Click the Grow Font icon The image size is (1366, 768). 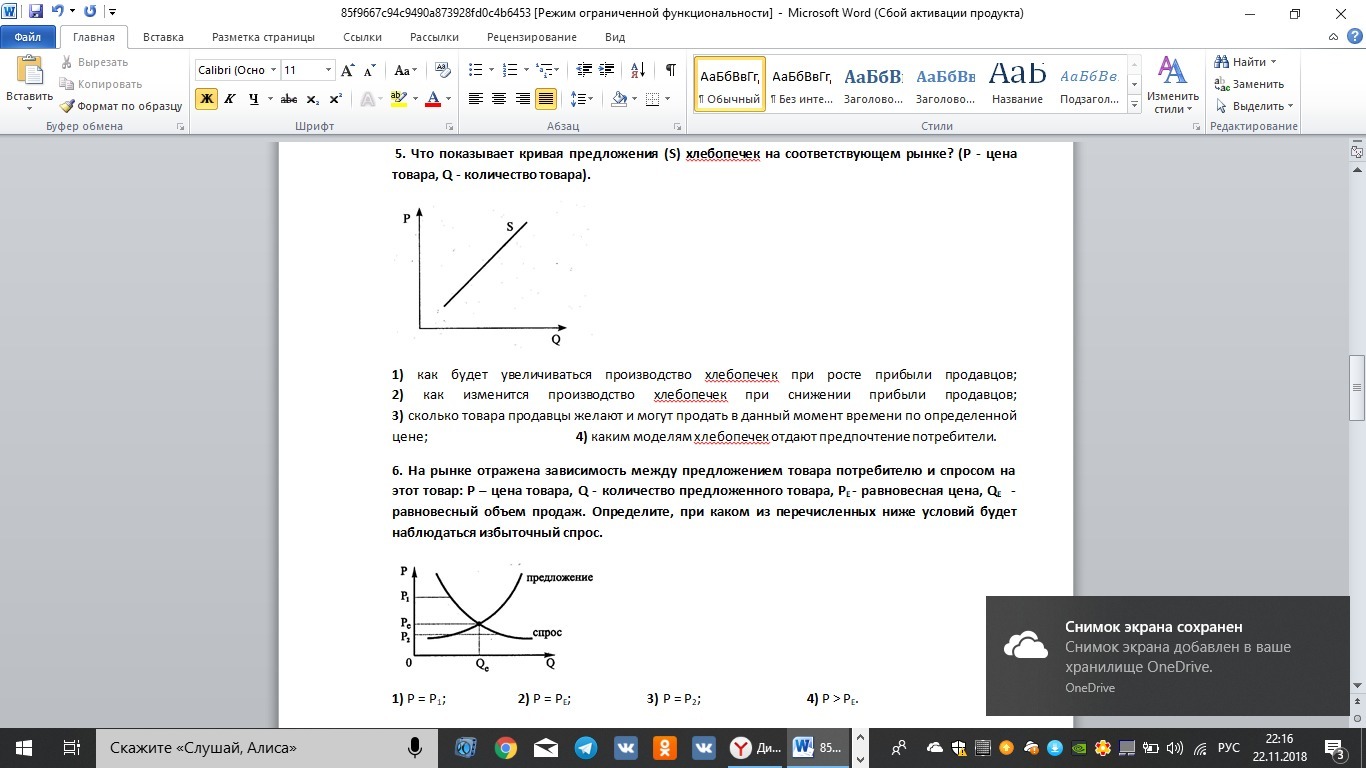[348, 70]
